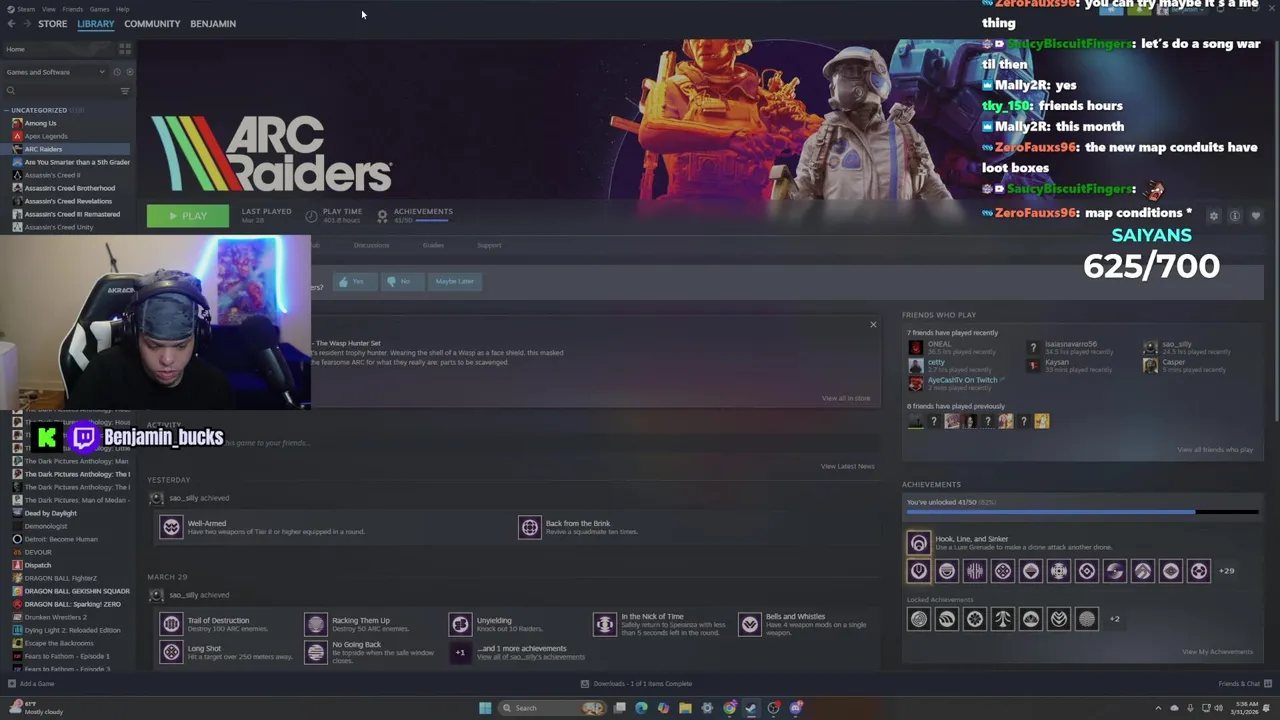Switch to the COMMUNITY tab
The image size is (1280, 720).
tap(152, 24)
